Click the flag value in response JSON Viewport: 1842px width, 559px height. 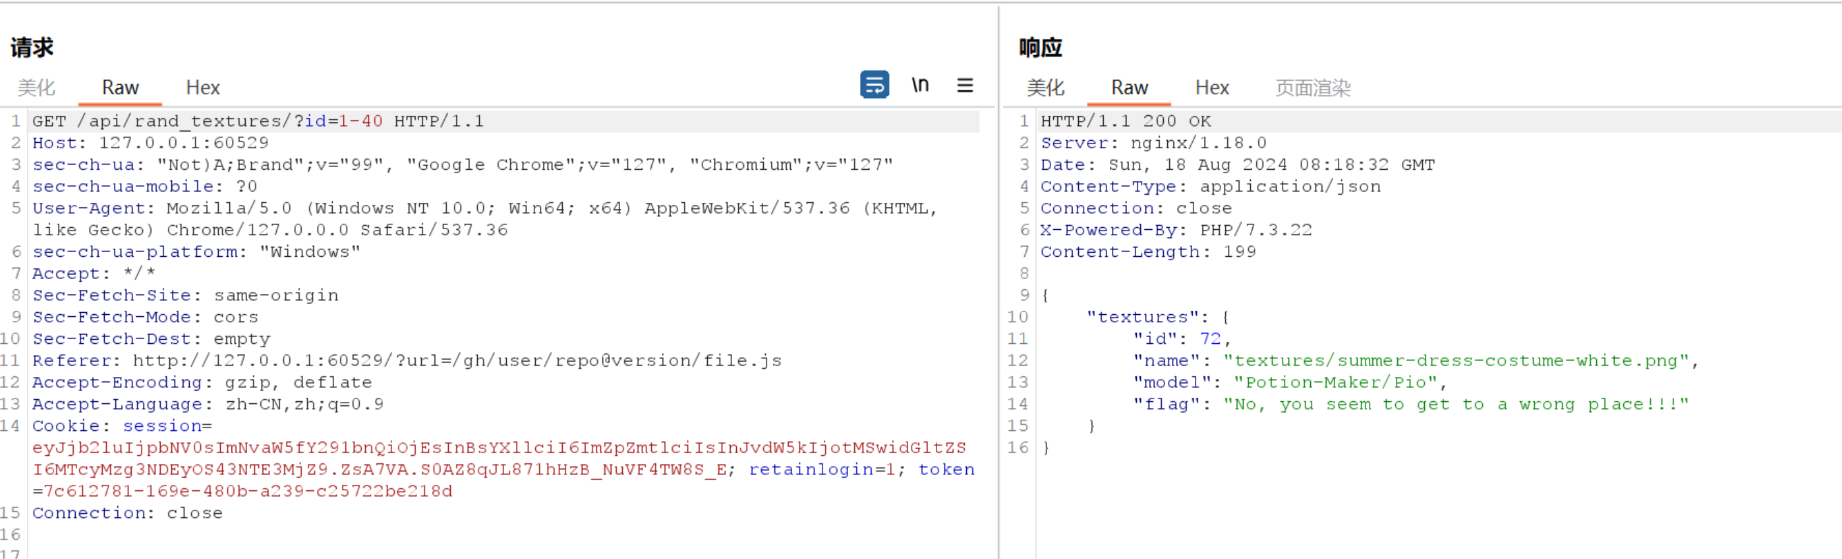[x=1455, y=405]
